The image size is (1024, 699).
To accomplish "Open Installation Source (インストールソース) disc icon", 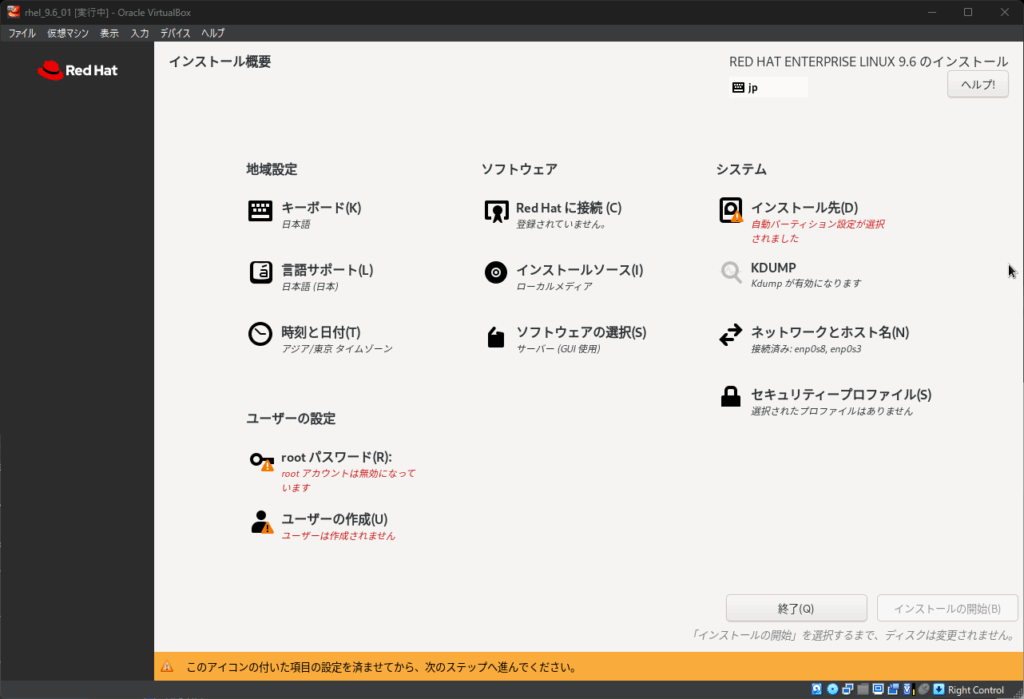I will tap(496, 272).
